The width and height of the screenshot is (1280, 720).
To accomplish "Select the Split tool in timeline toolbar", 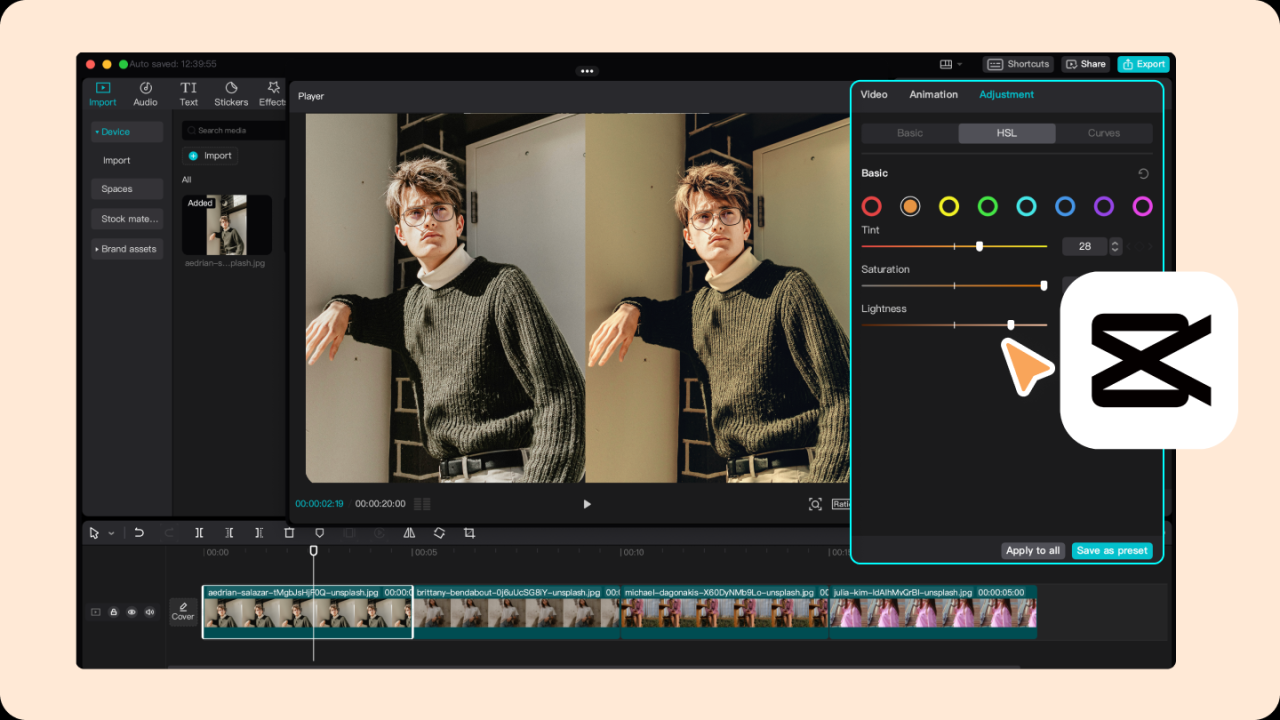I will click(x=200, y=533).
